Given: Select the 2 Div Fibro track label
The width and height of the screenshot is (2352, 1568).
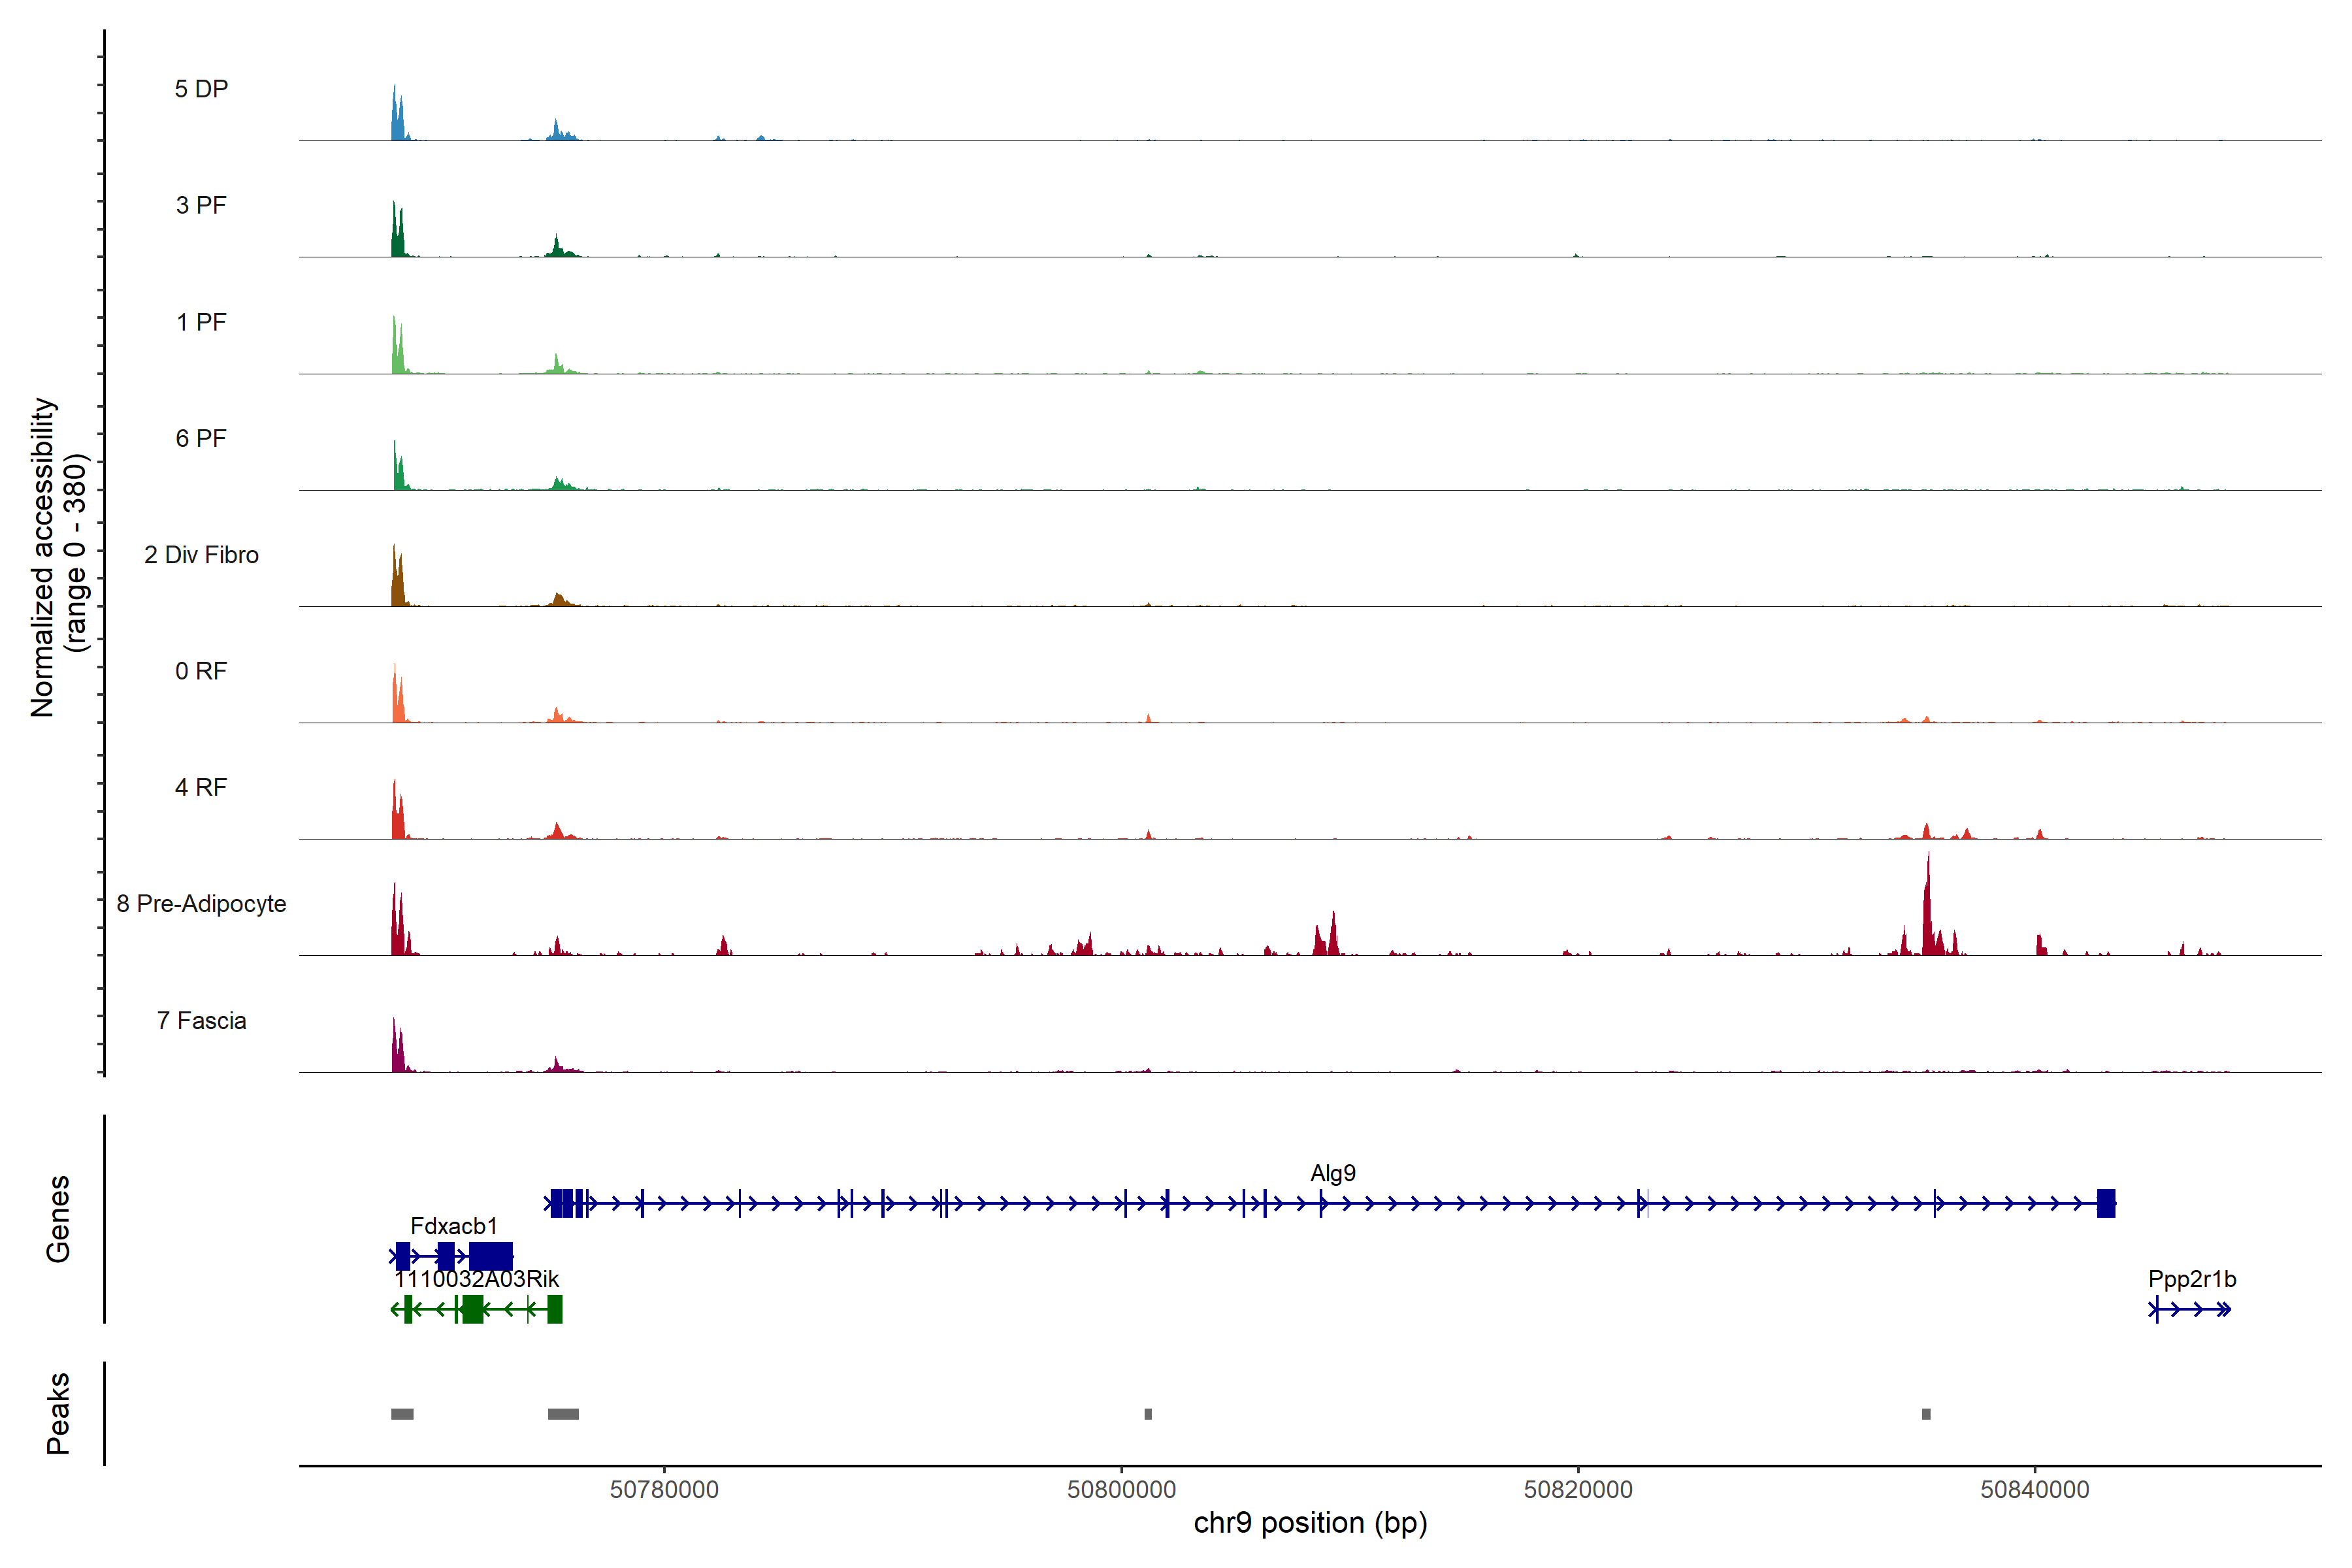Looking at the screenshot, I should click(x=201, y=555).
